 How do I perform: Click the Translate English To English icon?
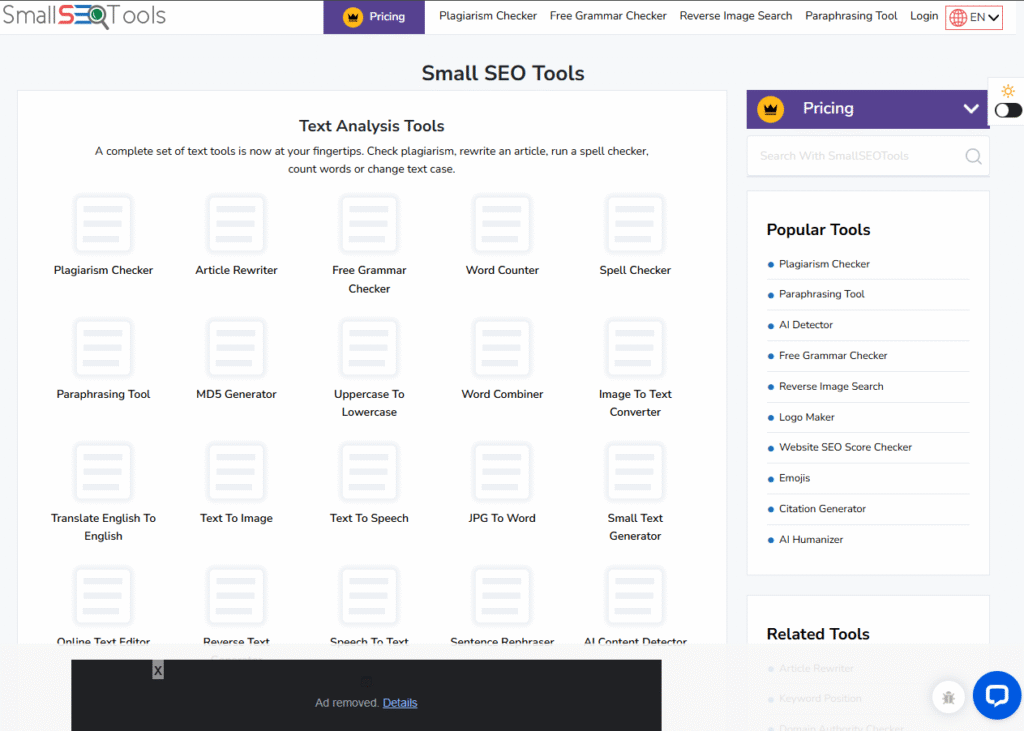point(103,472)
